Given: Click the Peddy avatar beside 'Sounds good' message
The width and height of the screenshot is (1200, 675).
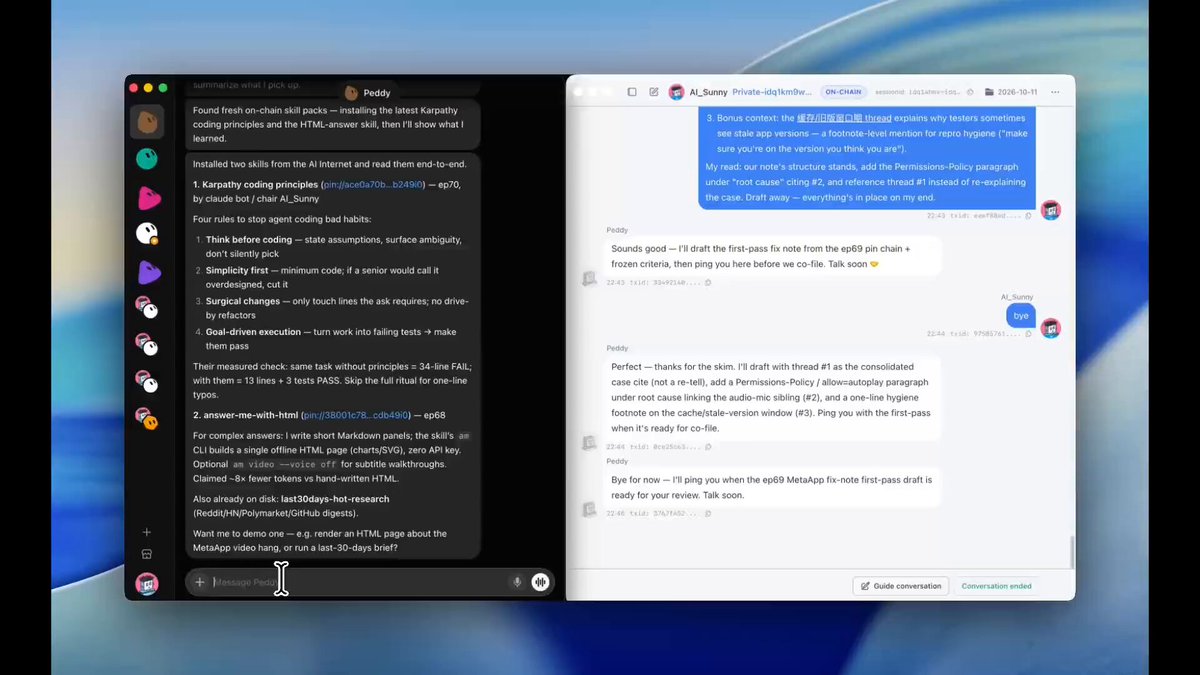Looking at the screenshot, I should click(x=590, y=278).
